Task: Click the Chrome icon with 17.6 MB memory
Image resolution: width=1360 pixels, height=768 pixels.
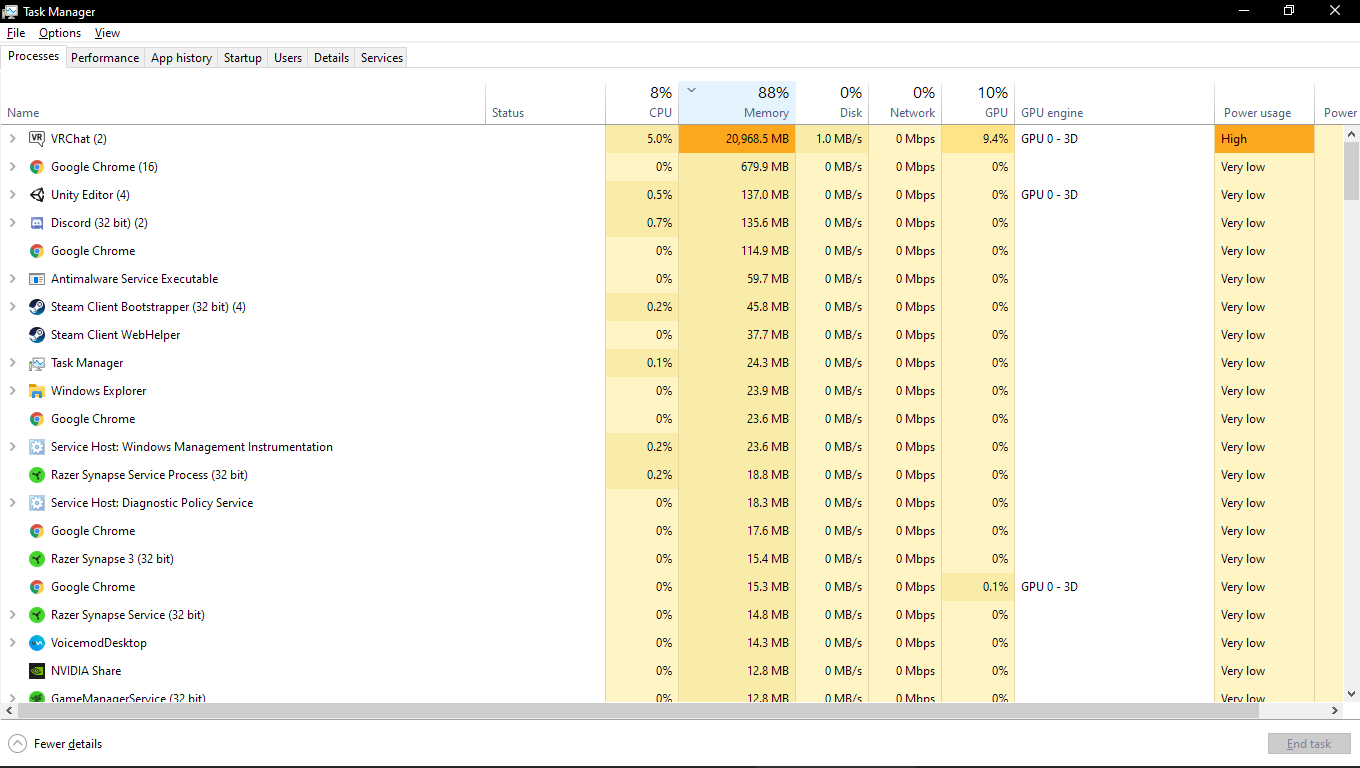Action: [x=37, y=531]
